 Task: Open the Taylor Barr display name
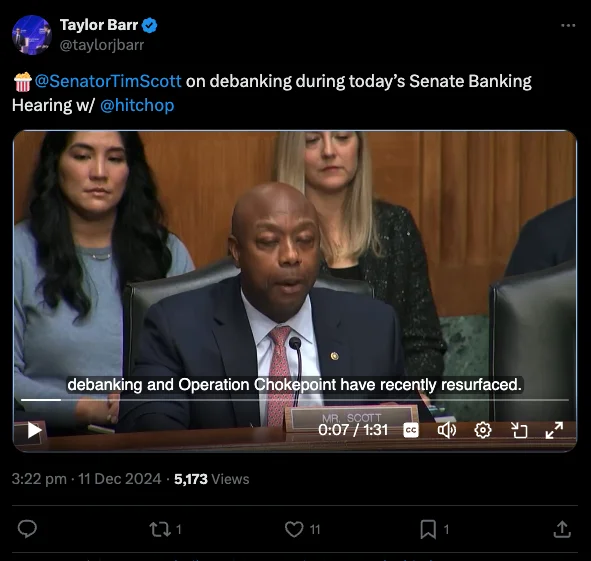pos(99,25)
